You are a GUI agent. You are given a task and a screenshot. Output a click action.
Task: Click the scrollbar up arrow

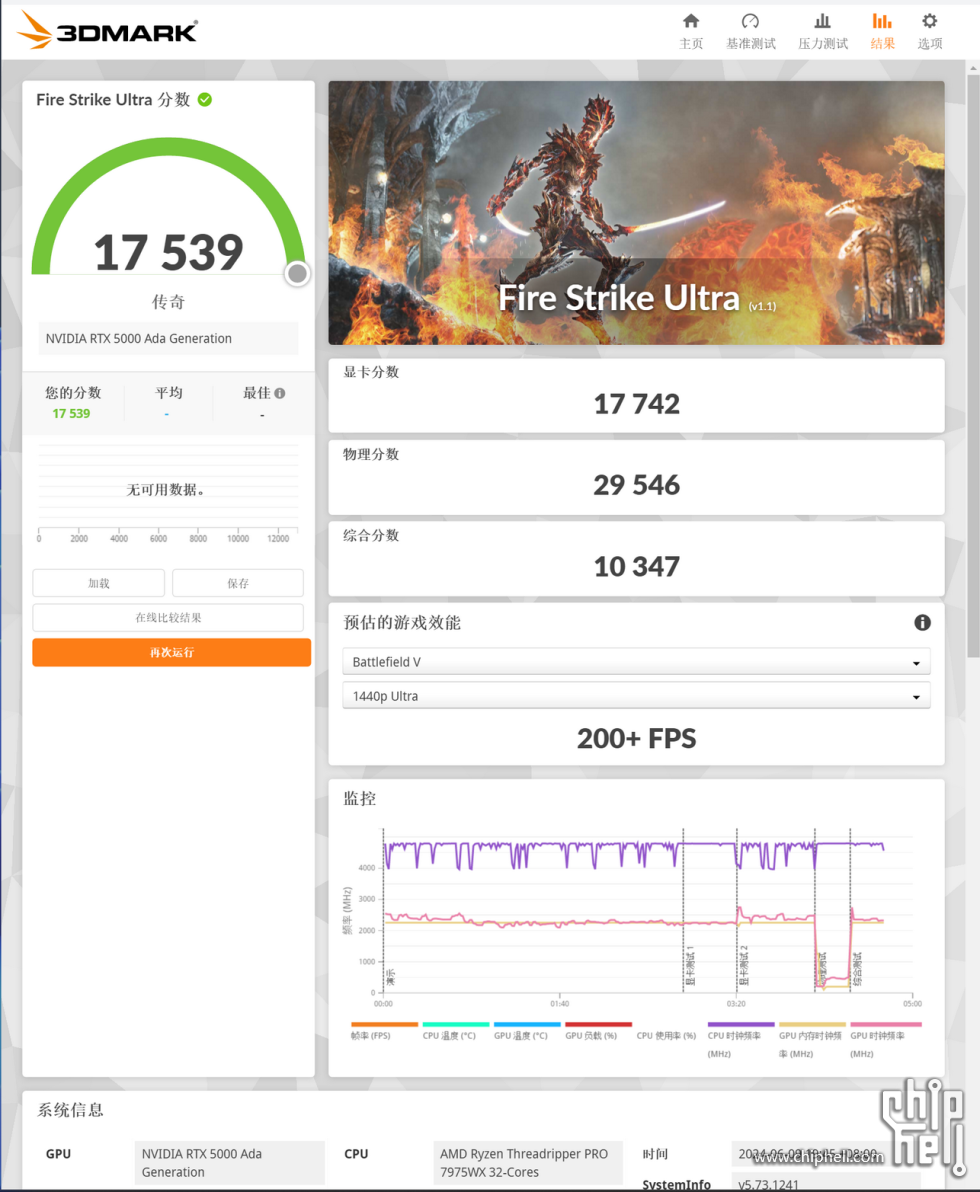click(973, 68)
